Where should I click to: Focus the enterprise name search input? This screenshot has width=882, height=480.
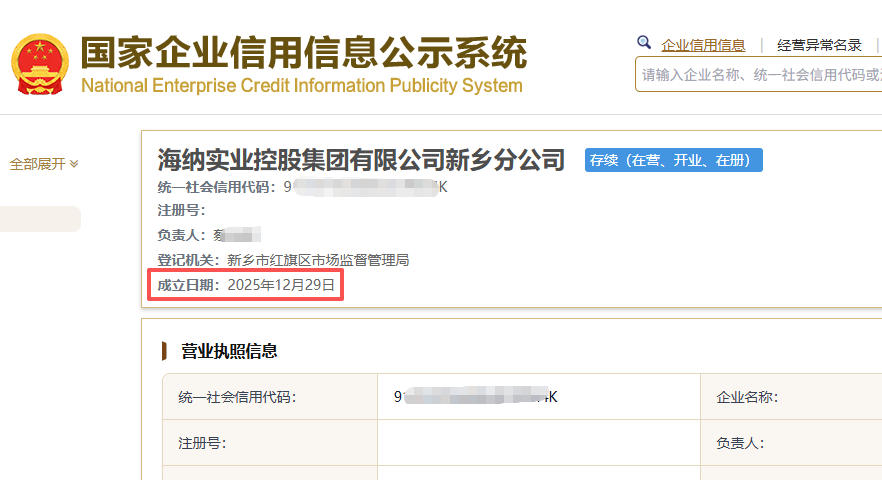point(759,74)
